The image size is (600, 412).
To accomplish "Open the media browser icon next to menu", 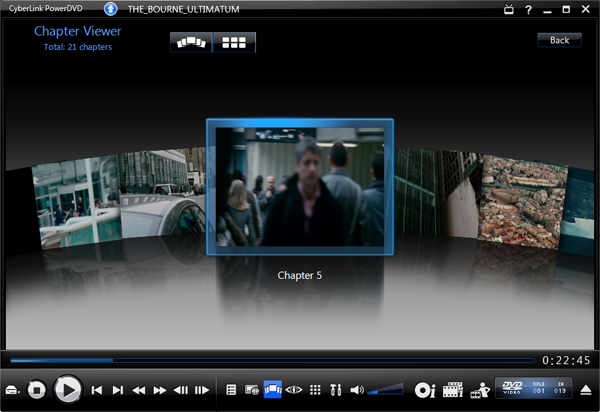I will pos(252,390).
